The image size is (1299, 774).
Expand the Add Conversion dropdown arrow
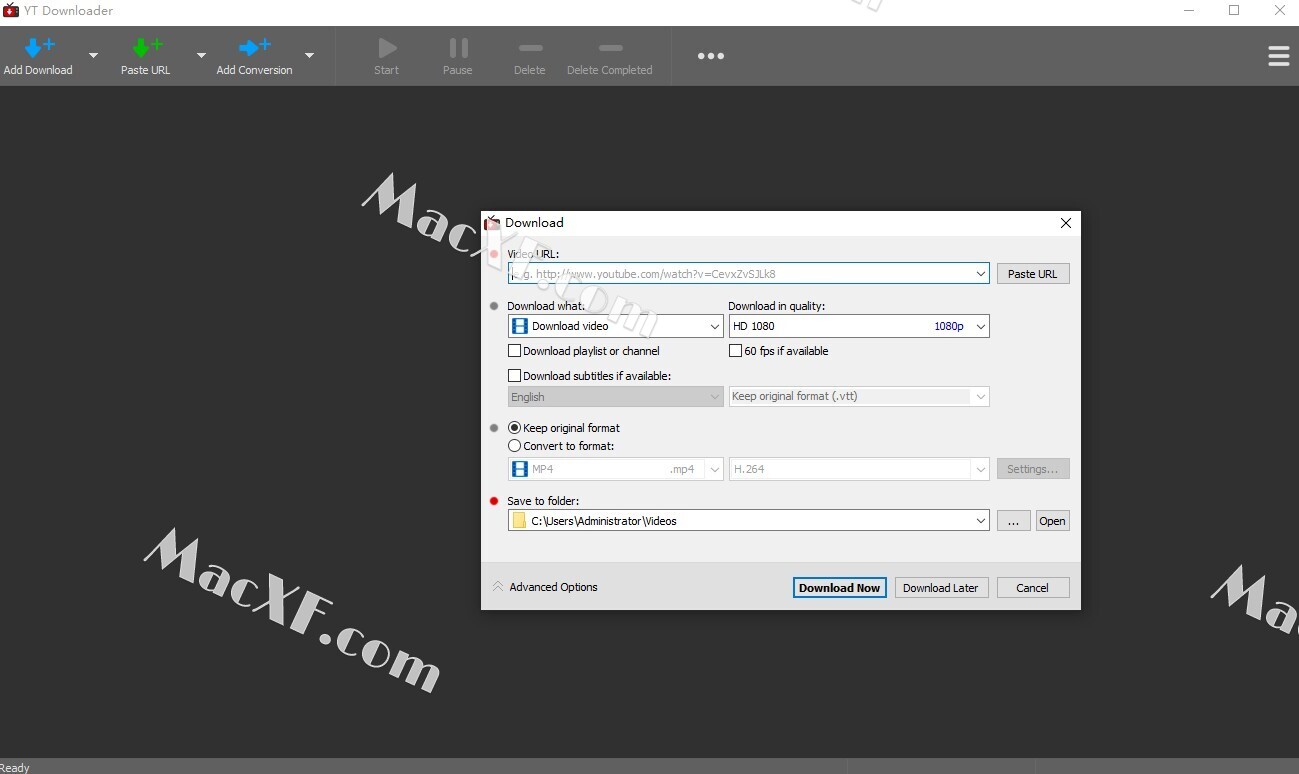click(x=309, y=56)
